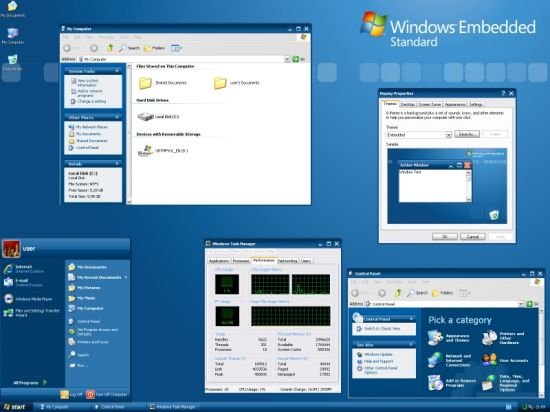Click Switch to Classic View
Viewport: 550px width, 412px height.
[378, 329]
